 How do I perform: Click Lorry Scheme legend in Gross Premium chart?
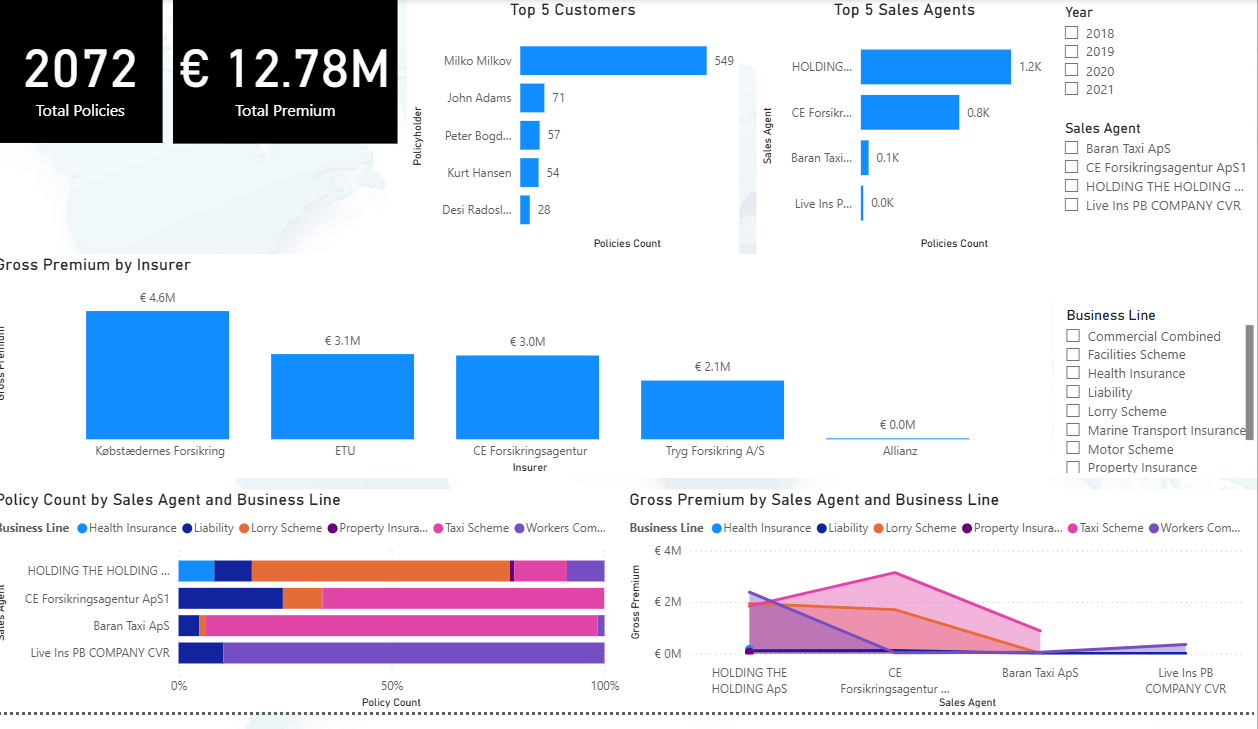(x=914, y=528)
